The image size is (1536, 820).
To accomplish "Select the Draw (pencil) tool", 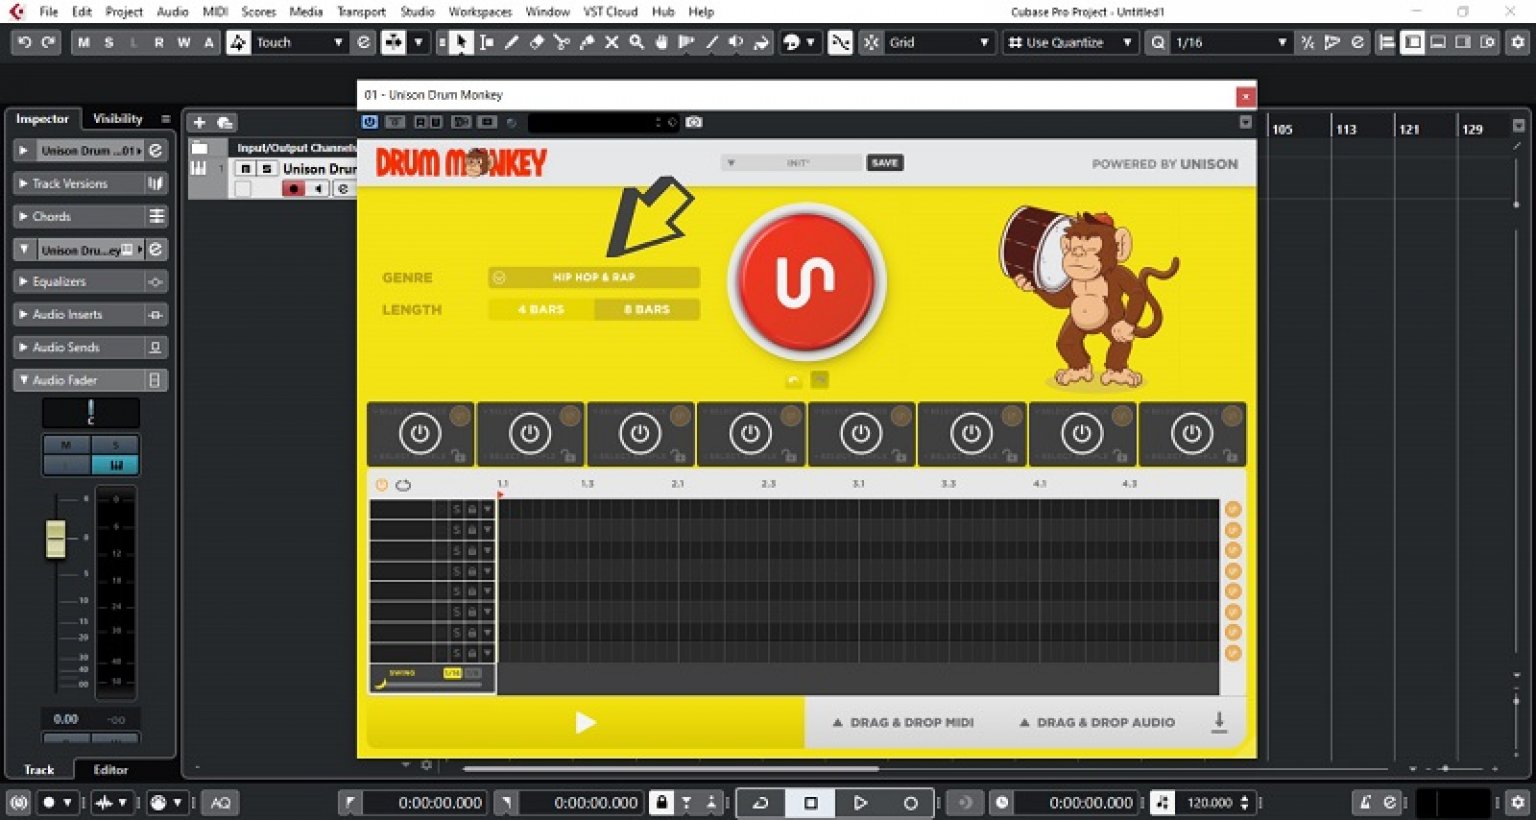I will (x=512, y=43).
